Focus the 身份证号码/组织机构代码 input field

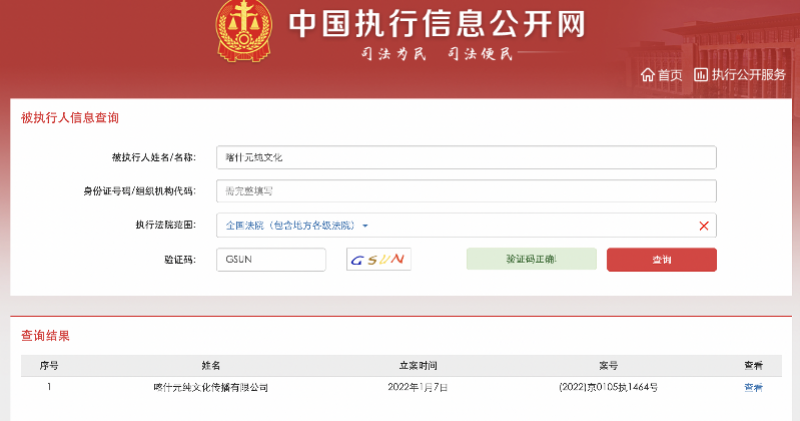[x=466, y=191]
